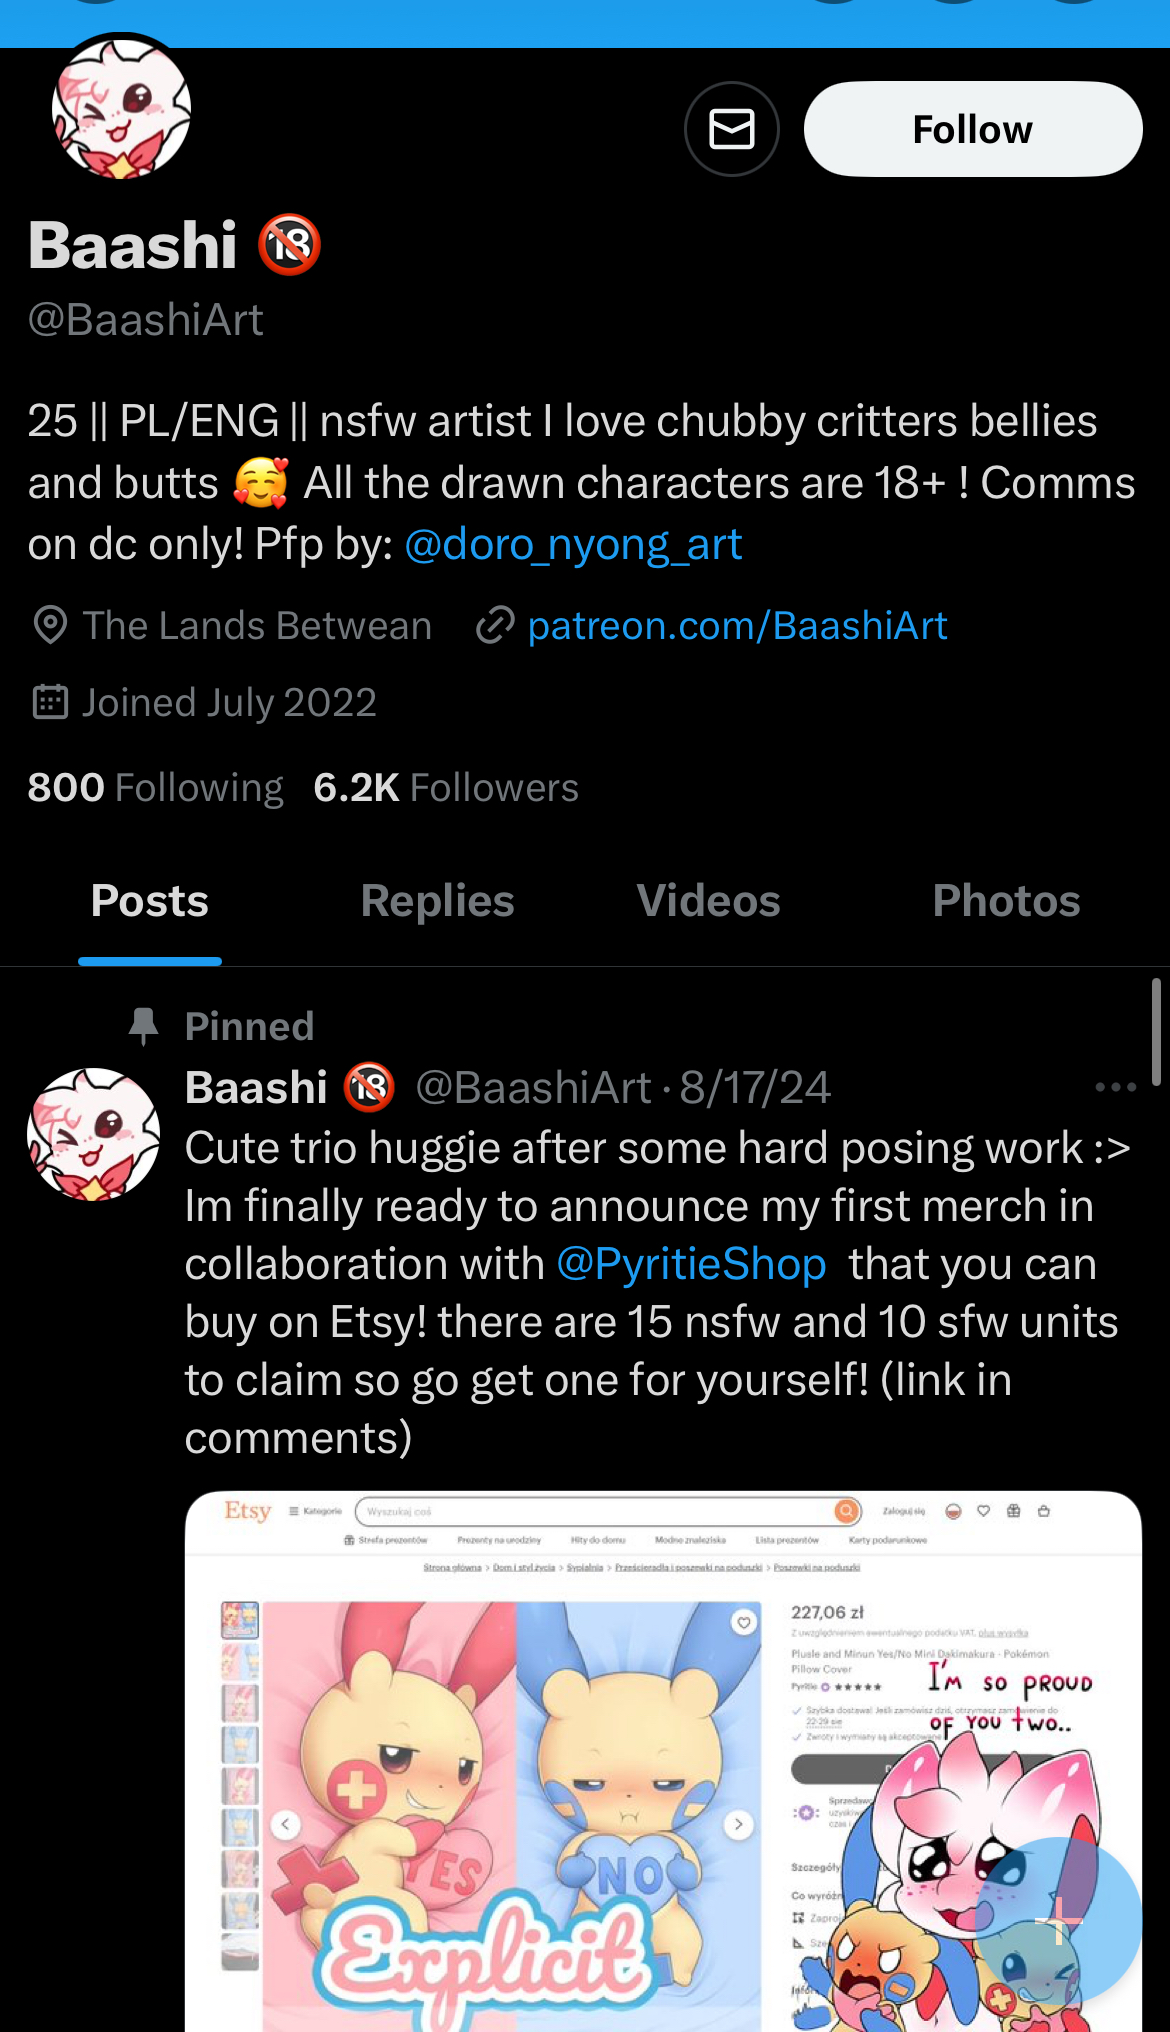Select the Posts tab
This screenshot has height=2032, width=1170.
coord(150,901)
